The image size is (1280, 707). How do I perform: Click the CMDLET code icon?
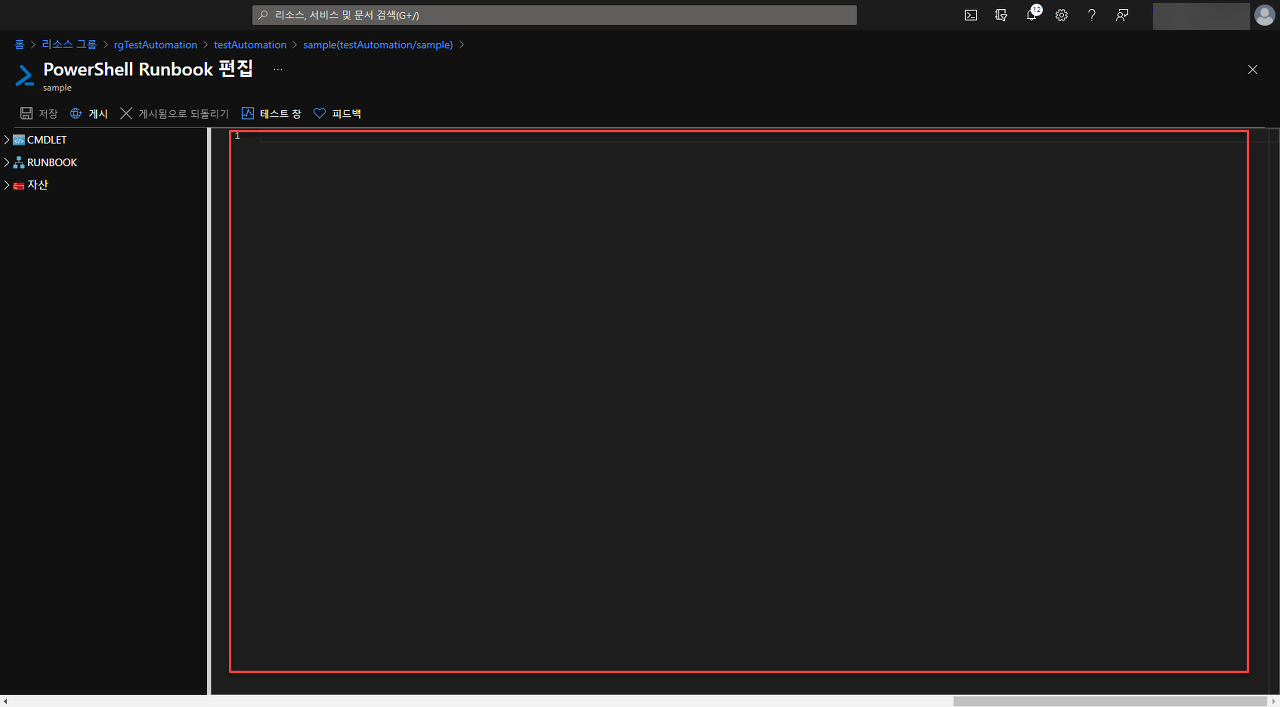coord(18,140)
